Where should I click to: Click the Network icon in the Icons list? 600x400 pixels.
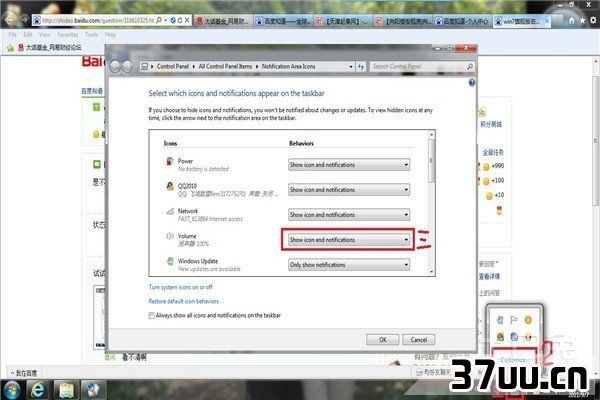point(170,211)
